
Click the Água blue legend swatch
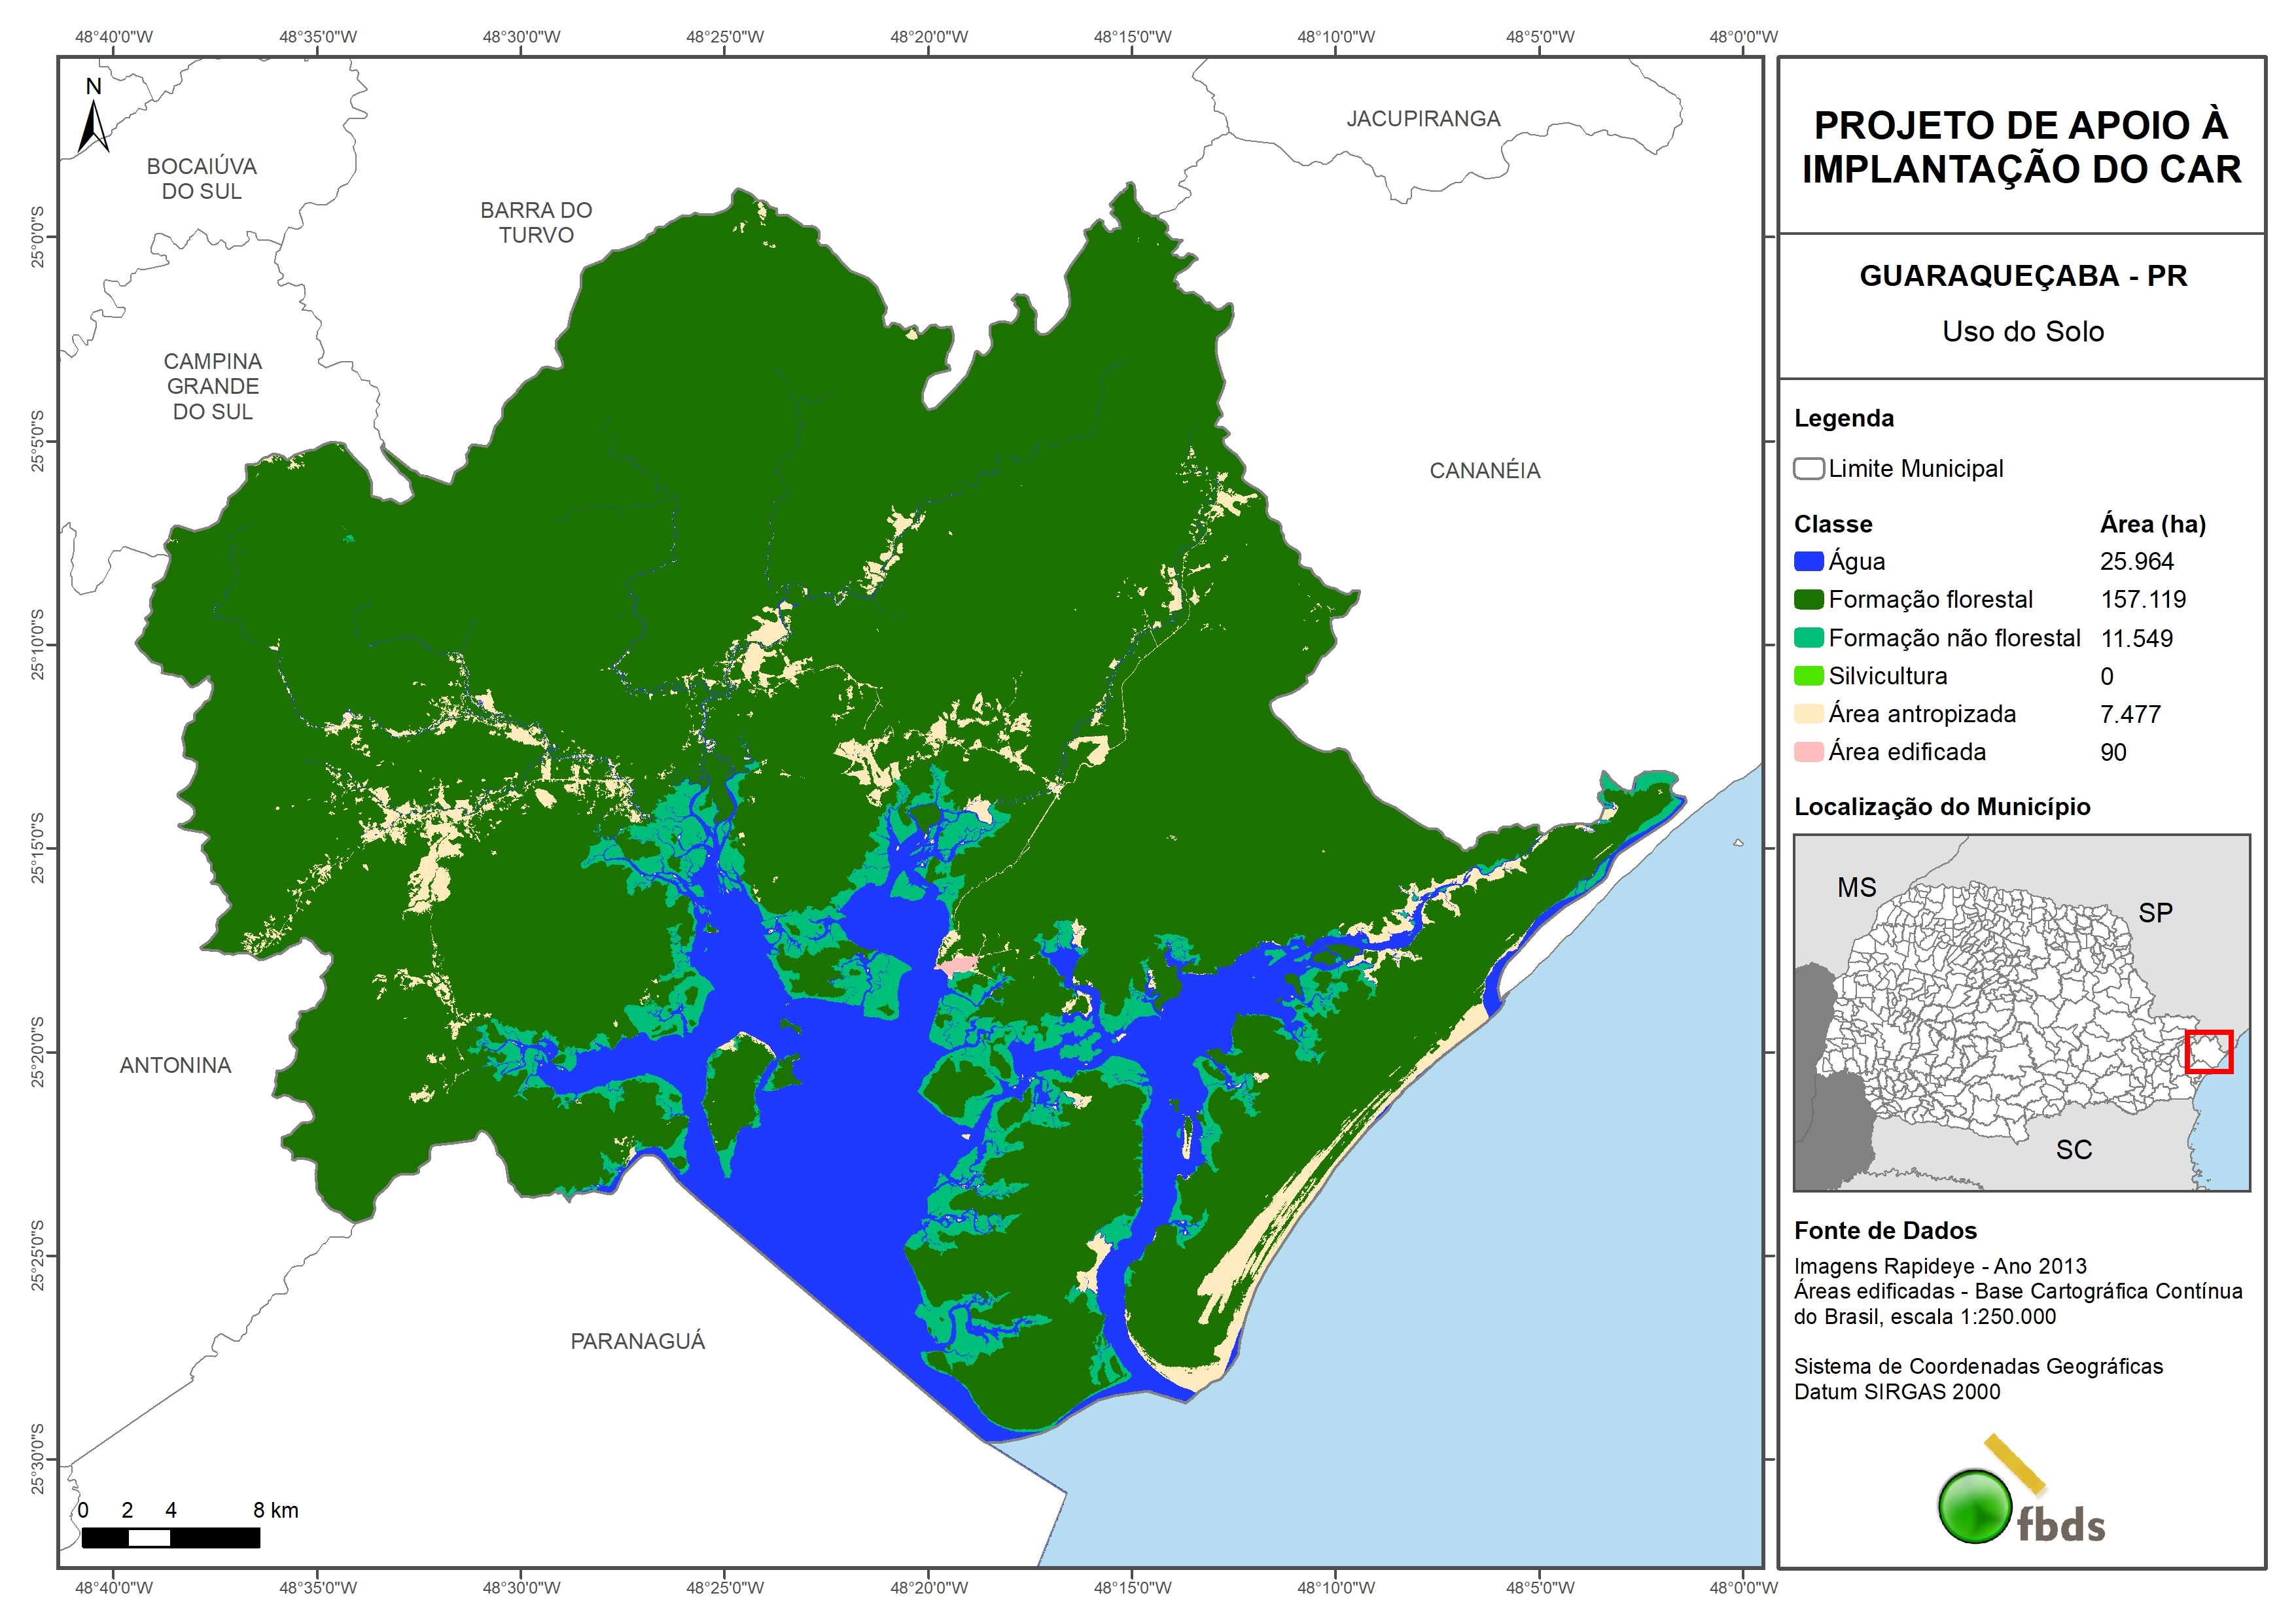[x=1808, y=562]
